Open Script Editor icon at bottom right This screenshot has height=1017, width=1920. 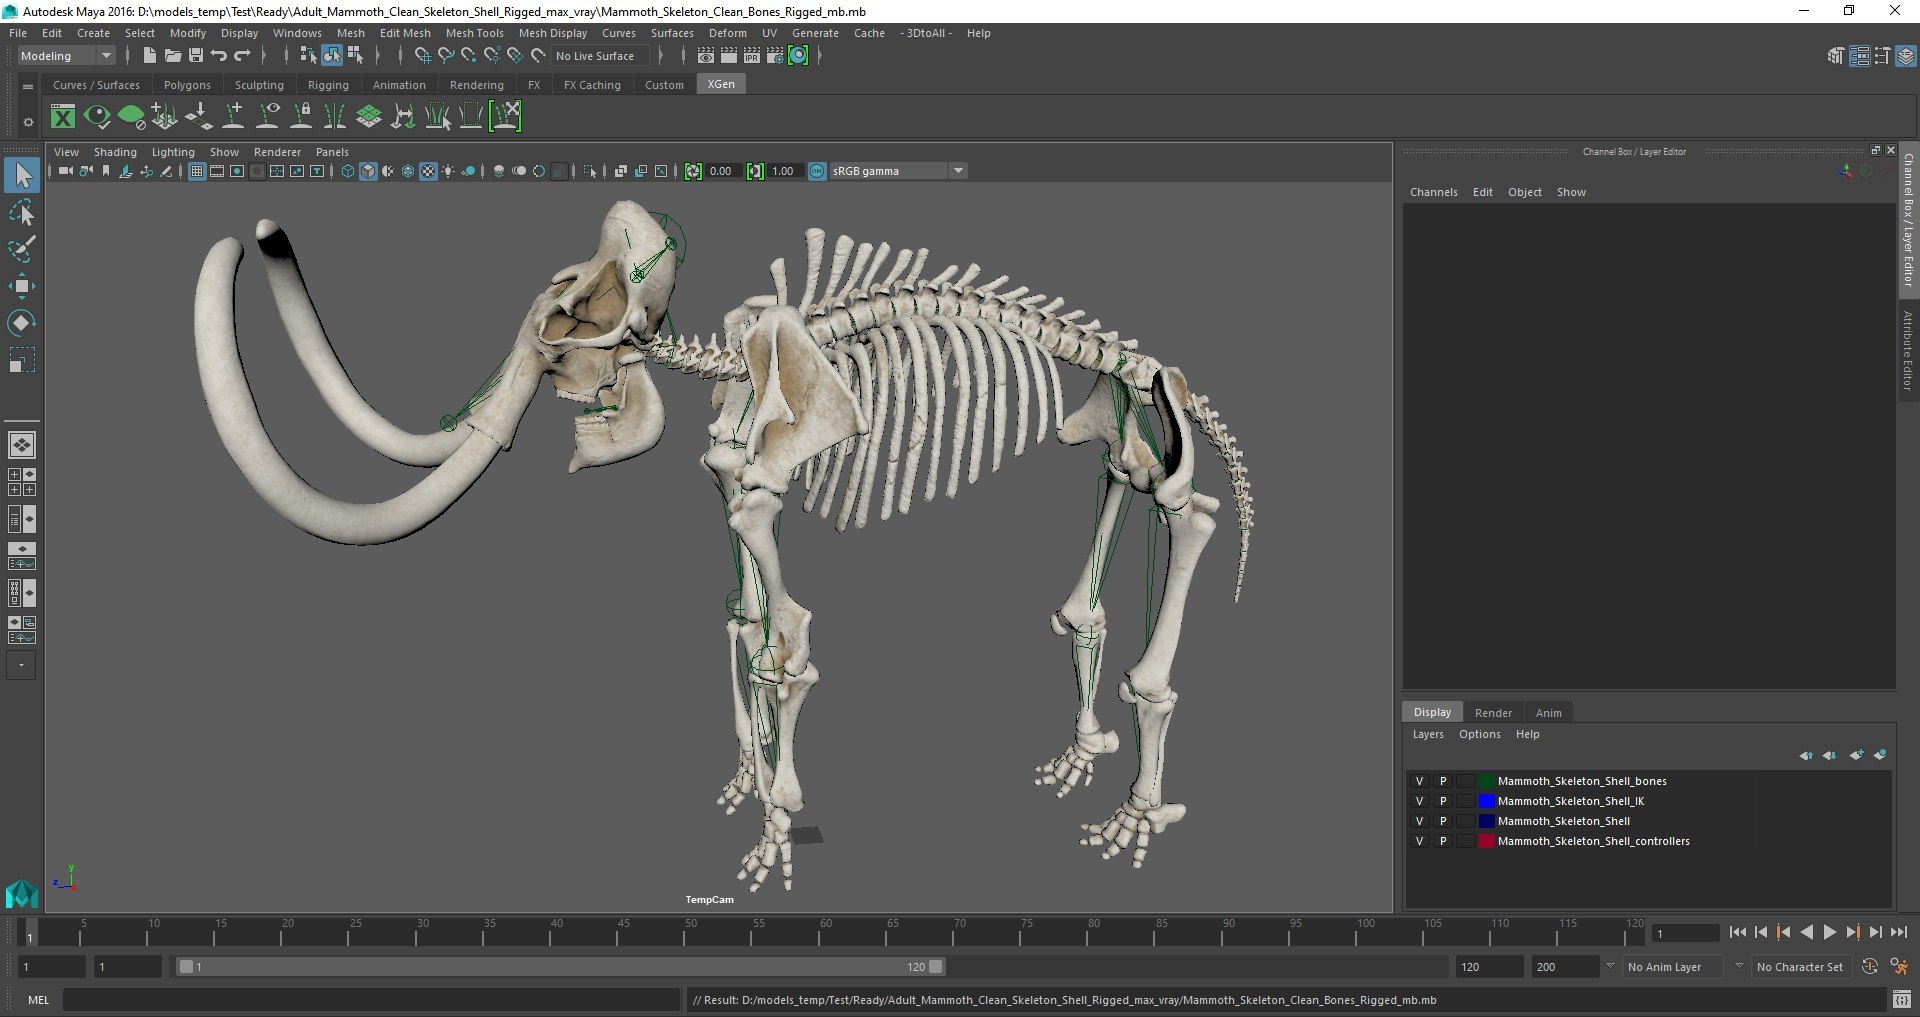point(1902,999)
